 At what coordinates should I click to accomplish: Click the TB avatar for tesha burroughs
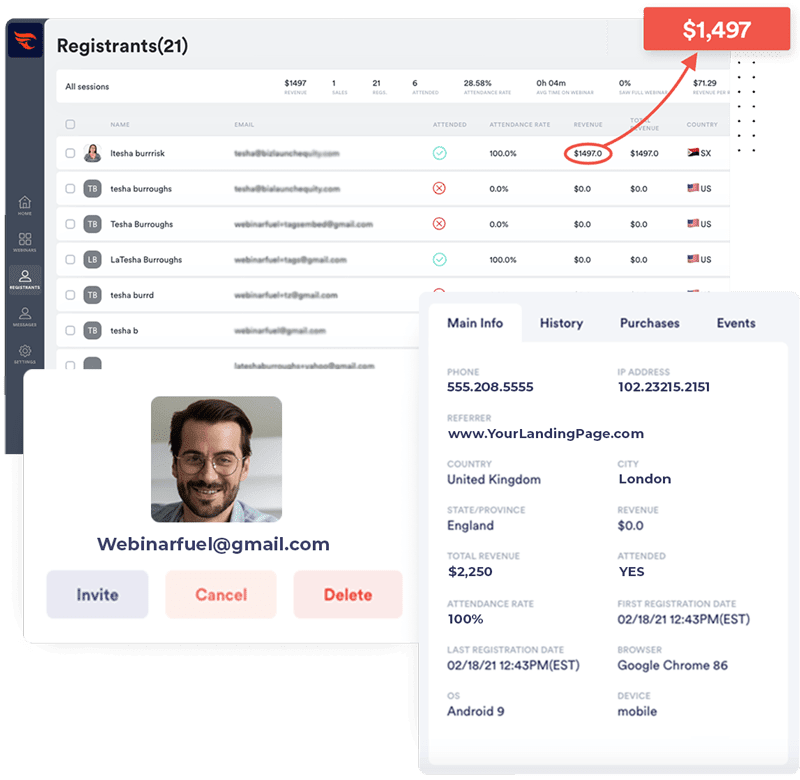coord(92,189)
